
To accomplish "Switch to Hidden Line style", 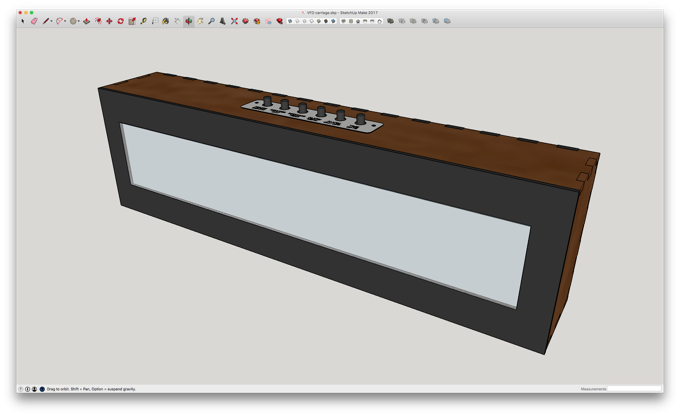I will click(x=311, y=21).
